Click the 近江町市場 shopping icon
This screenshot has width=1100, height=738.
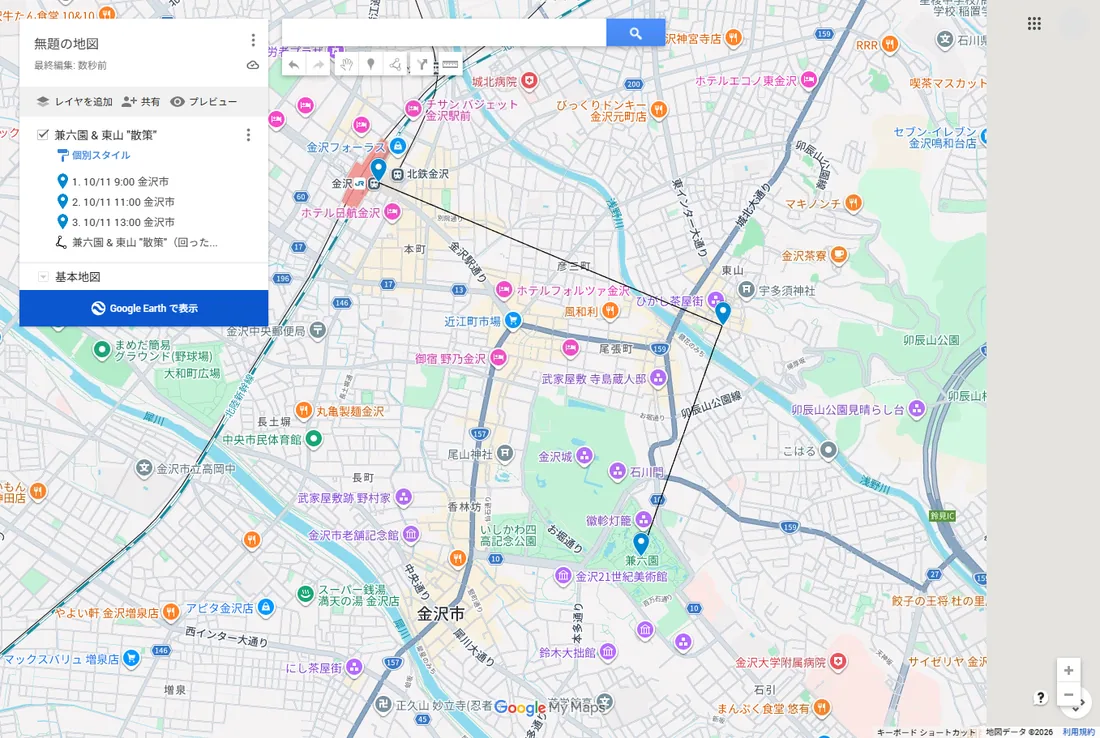pyautogui.click(x=513, y=321)
